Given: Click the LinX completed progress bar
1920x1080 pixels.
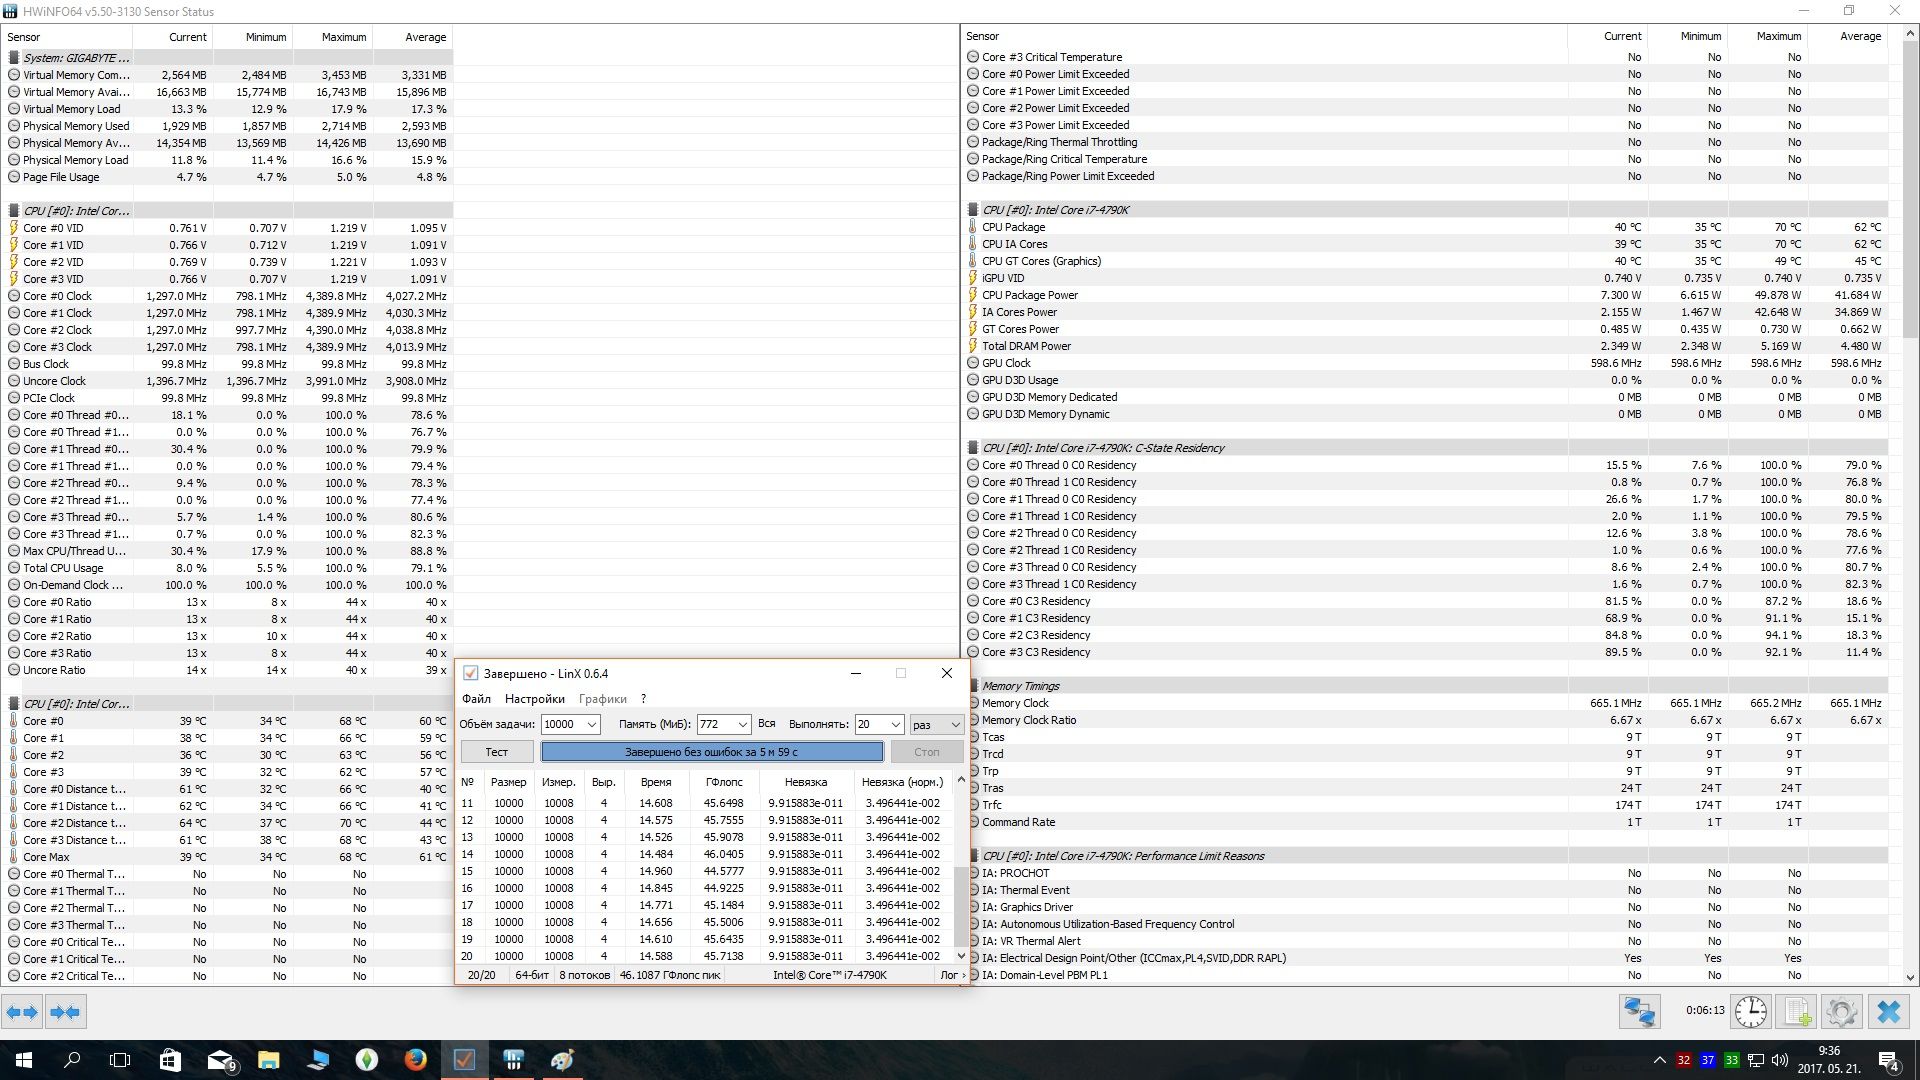Looking at the screenshot, I should [x=712, y=752].
